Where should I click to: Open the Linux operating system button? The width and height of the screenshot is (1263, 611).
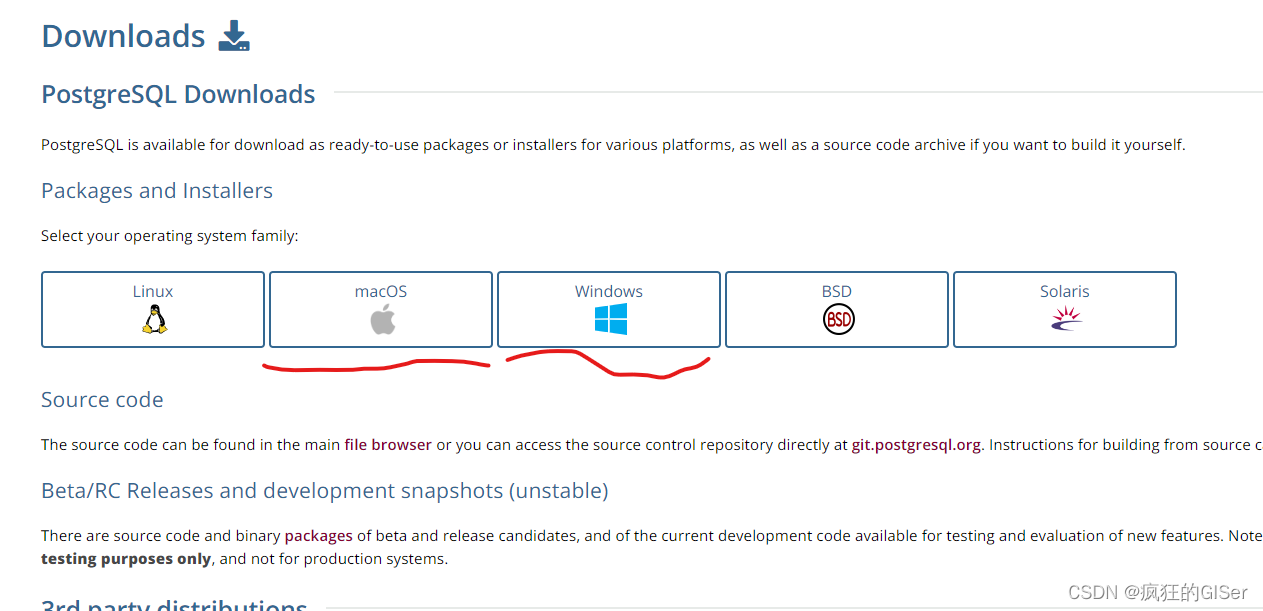tap(153, 309)
